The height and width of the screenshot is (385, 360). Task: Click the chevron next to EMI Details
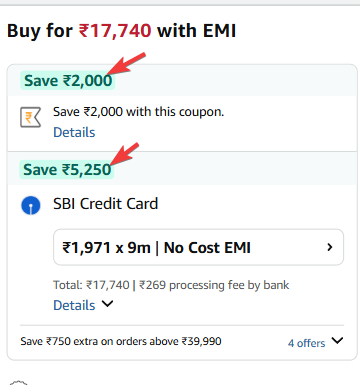point(107,304)
